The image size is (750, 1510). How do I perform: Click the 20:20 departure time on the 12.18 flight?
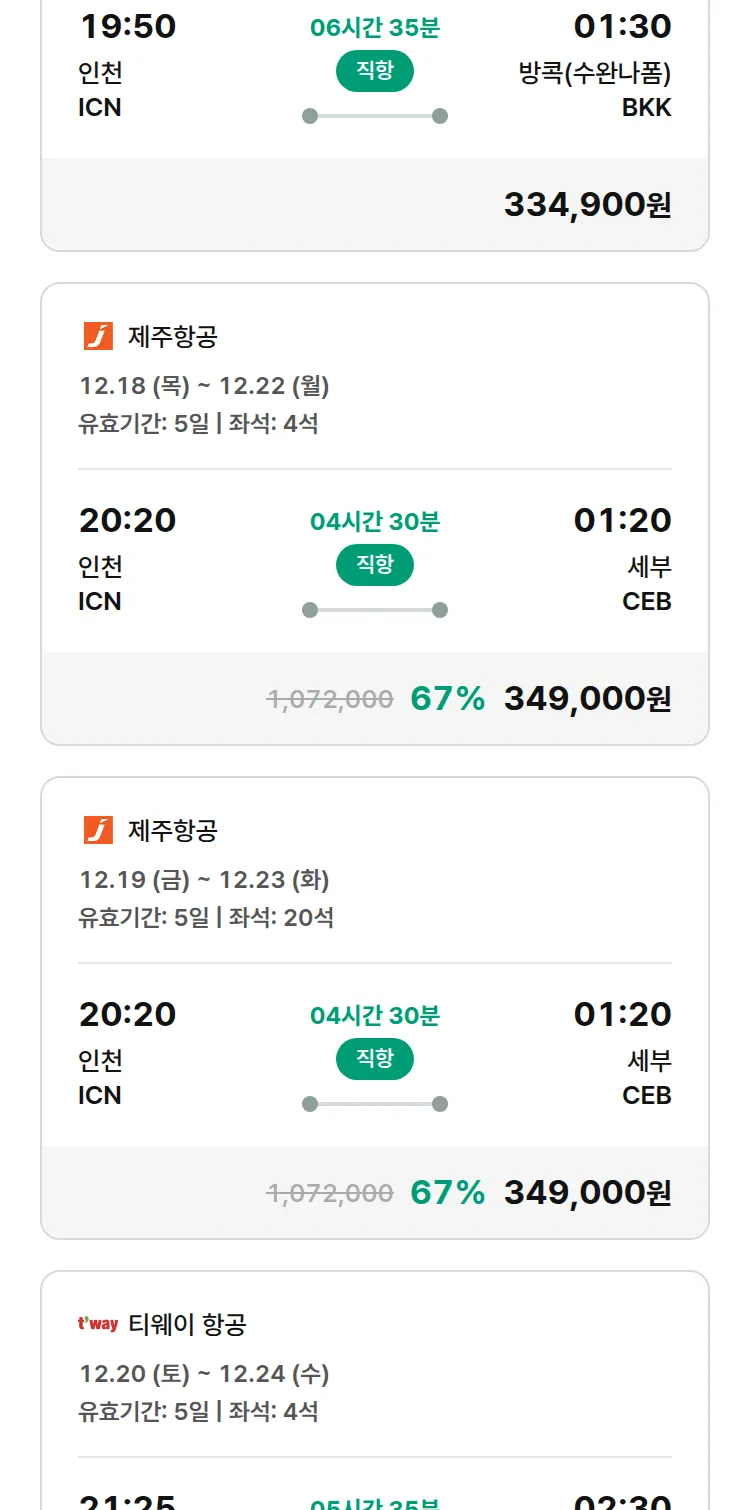click(x=127, y=520)
